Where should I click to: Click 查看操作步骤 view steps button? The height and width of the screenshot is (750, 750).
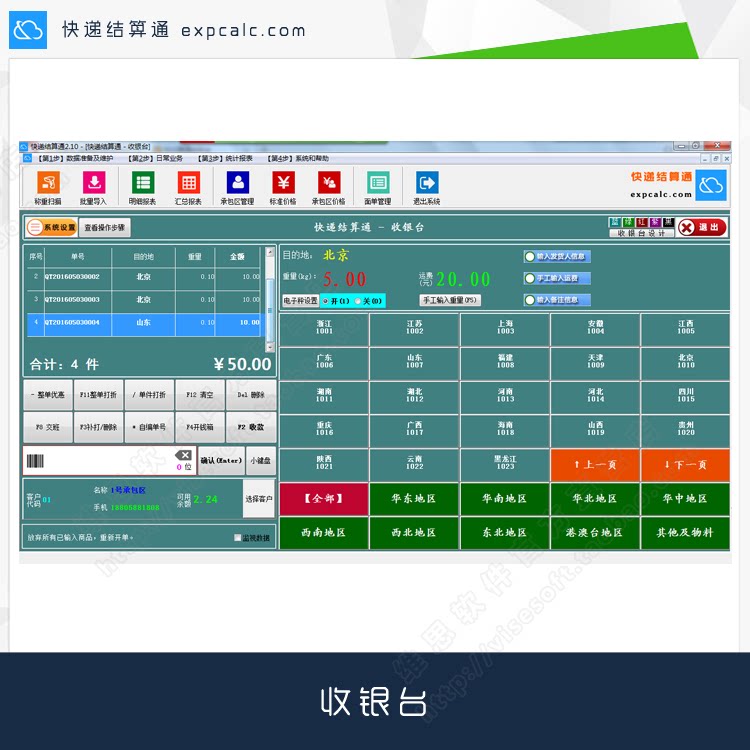pos(105,228)
